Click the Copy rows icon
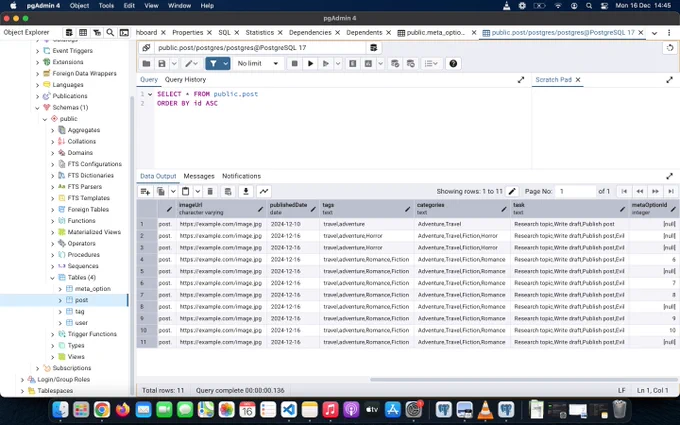The height and width of the screenshot is (425, 680). (161, 191)
